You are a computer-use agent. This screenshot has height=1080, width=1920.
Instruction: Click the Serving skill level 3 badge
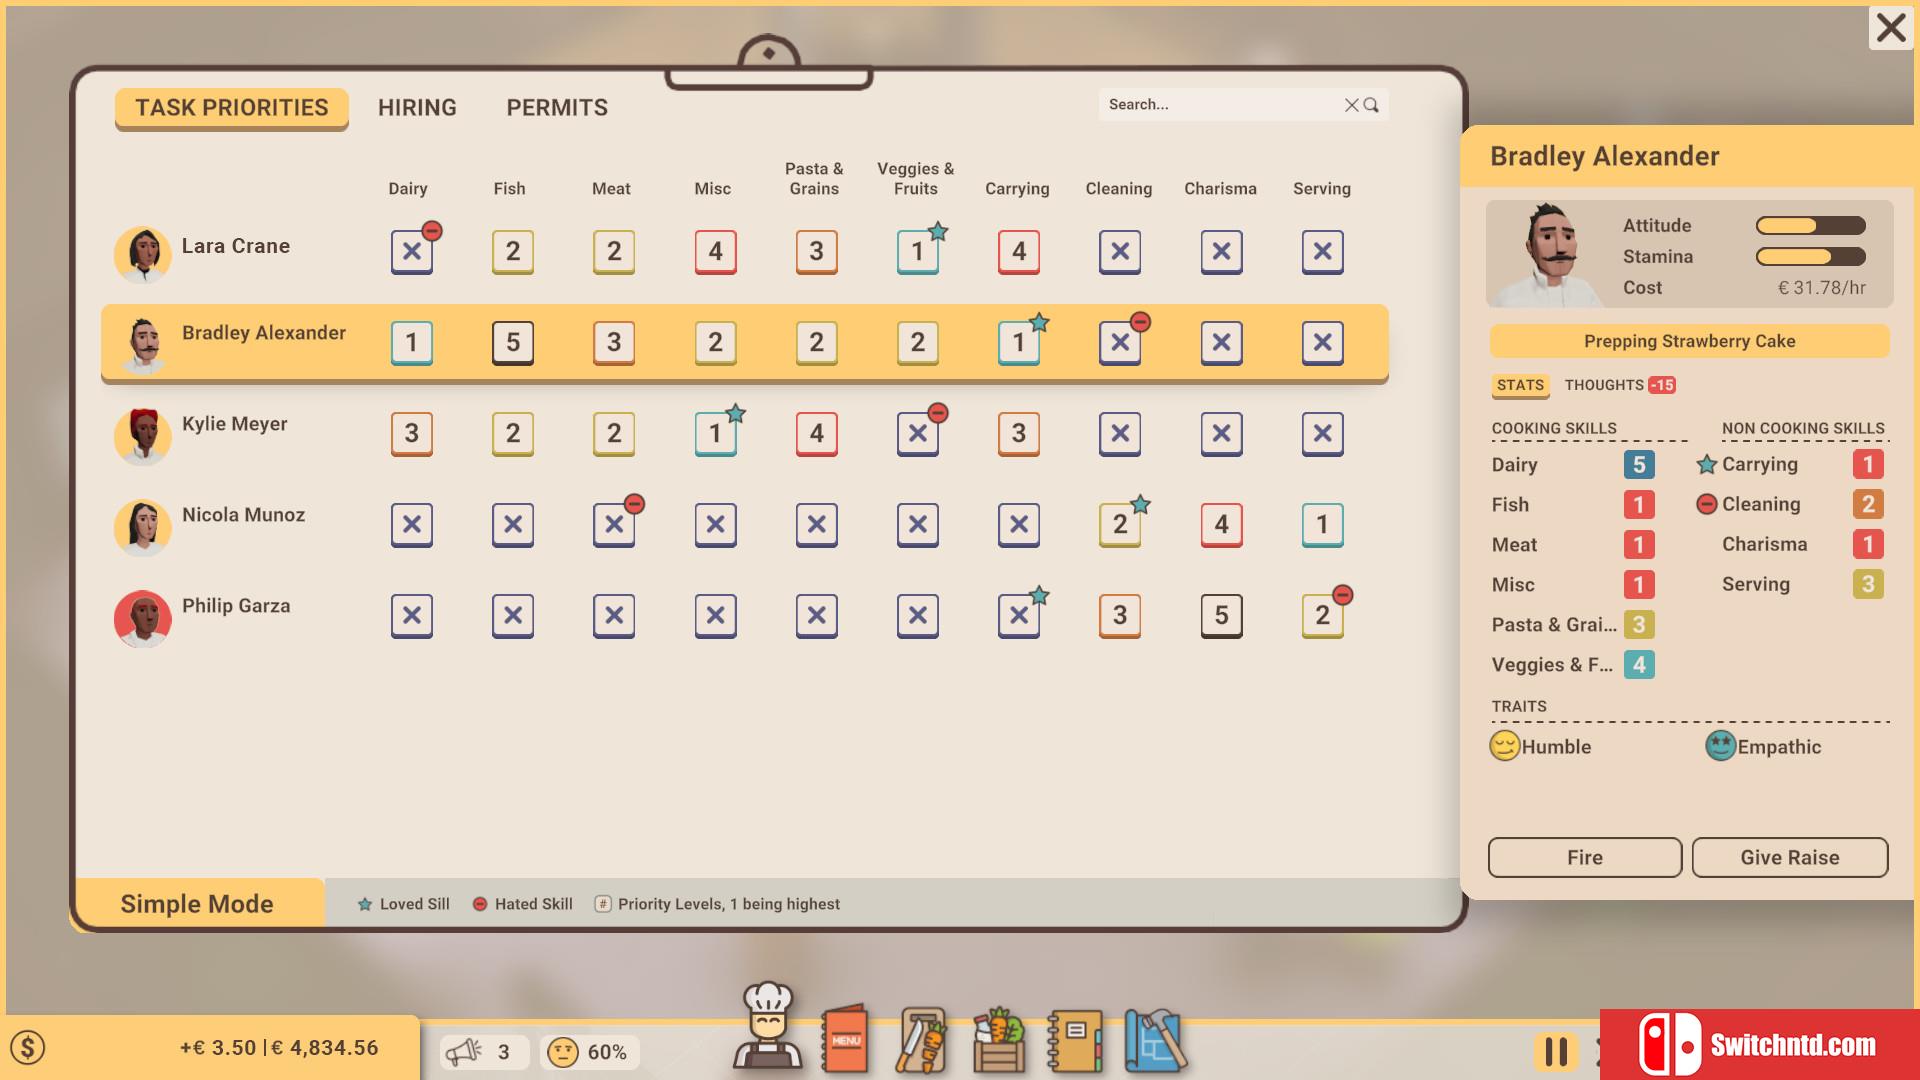click(1868, 584)
